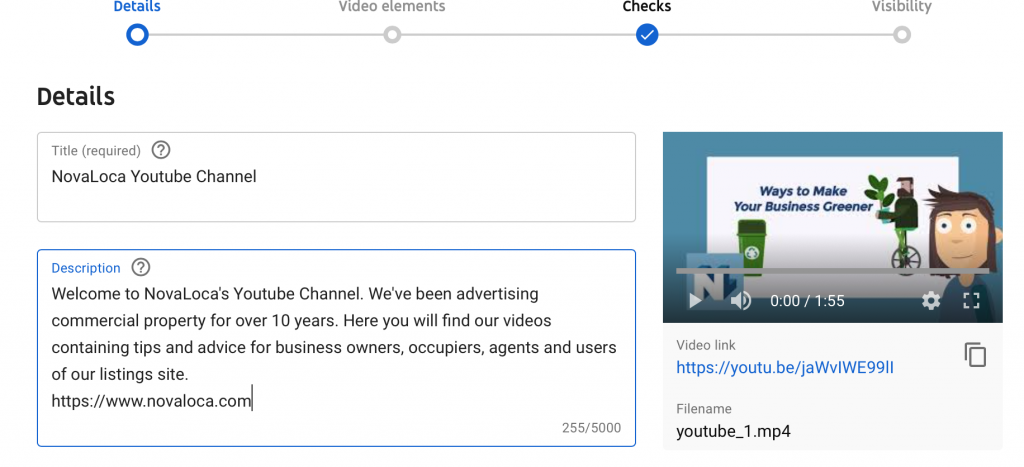Click the Title input field
The width and height of the screenshot is (1024, 467).
tap(336, 177)
